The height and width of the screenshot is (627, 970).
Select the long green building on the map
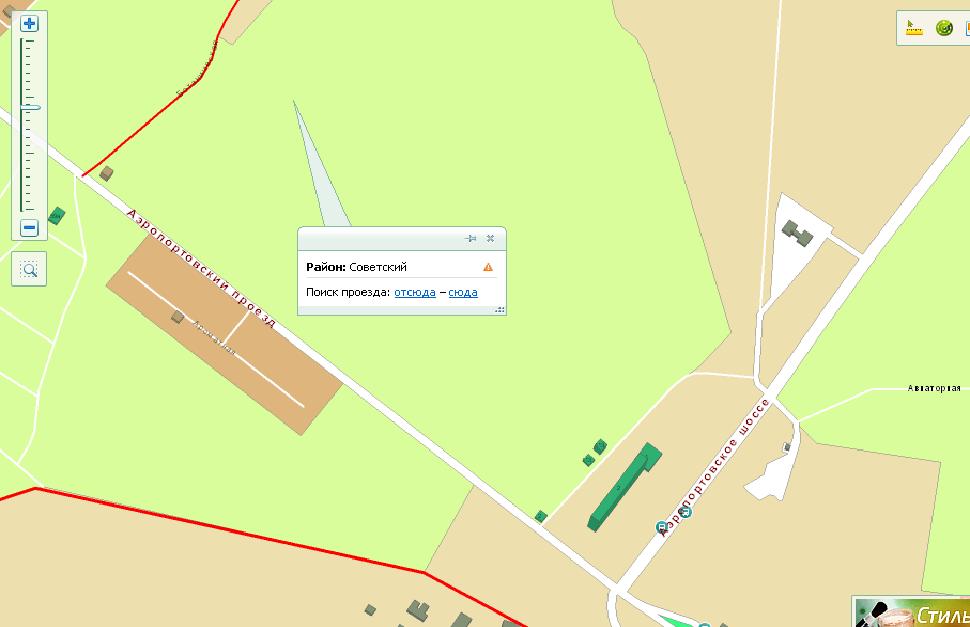pos(624,487)
